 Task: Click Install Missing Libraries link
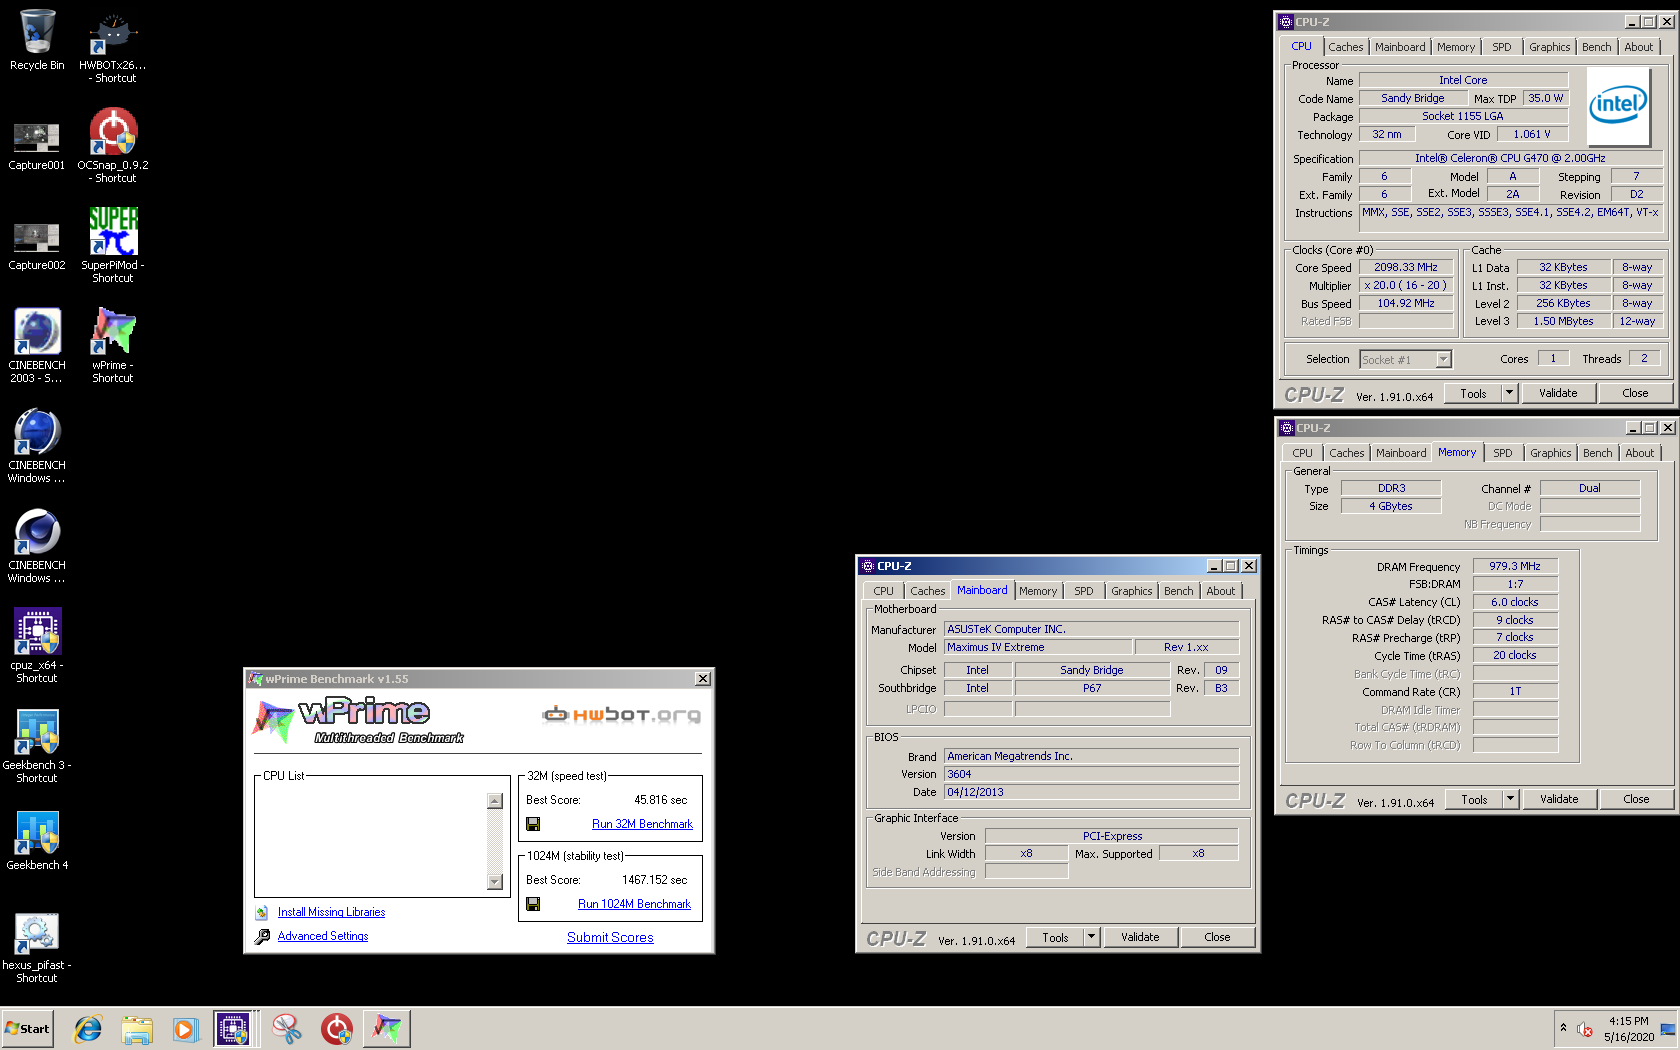pyautogui.click(x=331, y=912)
